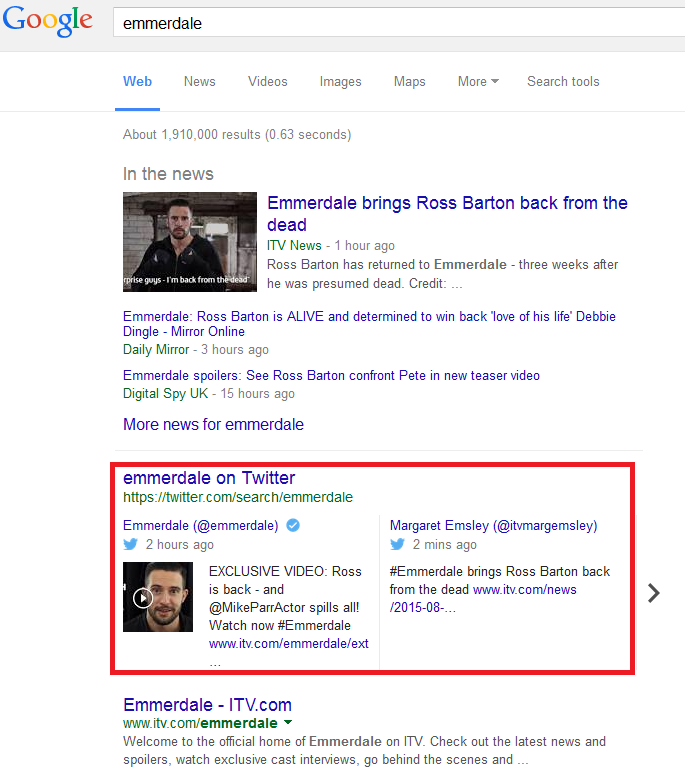This screenshot has width=685, height=779.
Task: Open the 'Ross Barton is ALIVE' Mirror Online article
Action: pos(369,324)
